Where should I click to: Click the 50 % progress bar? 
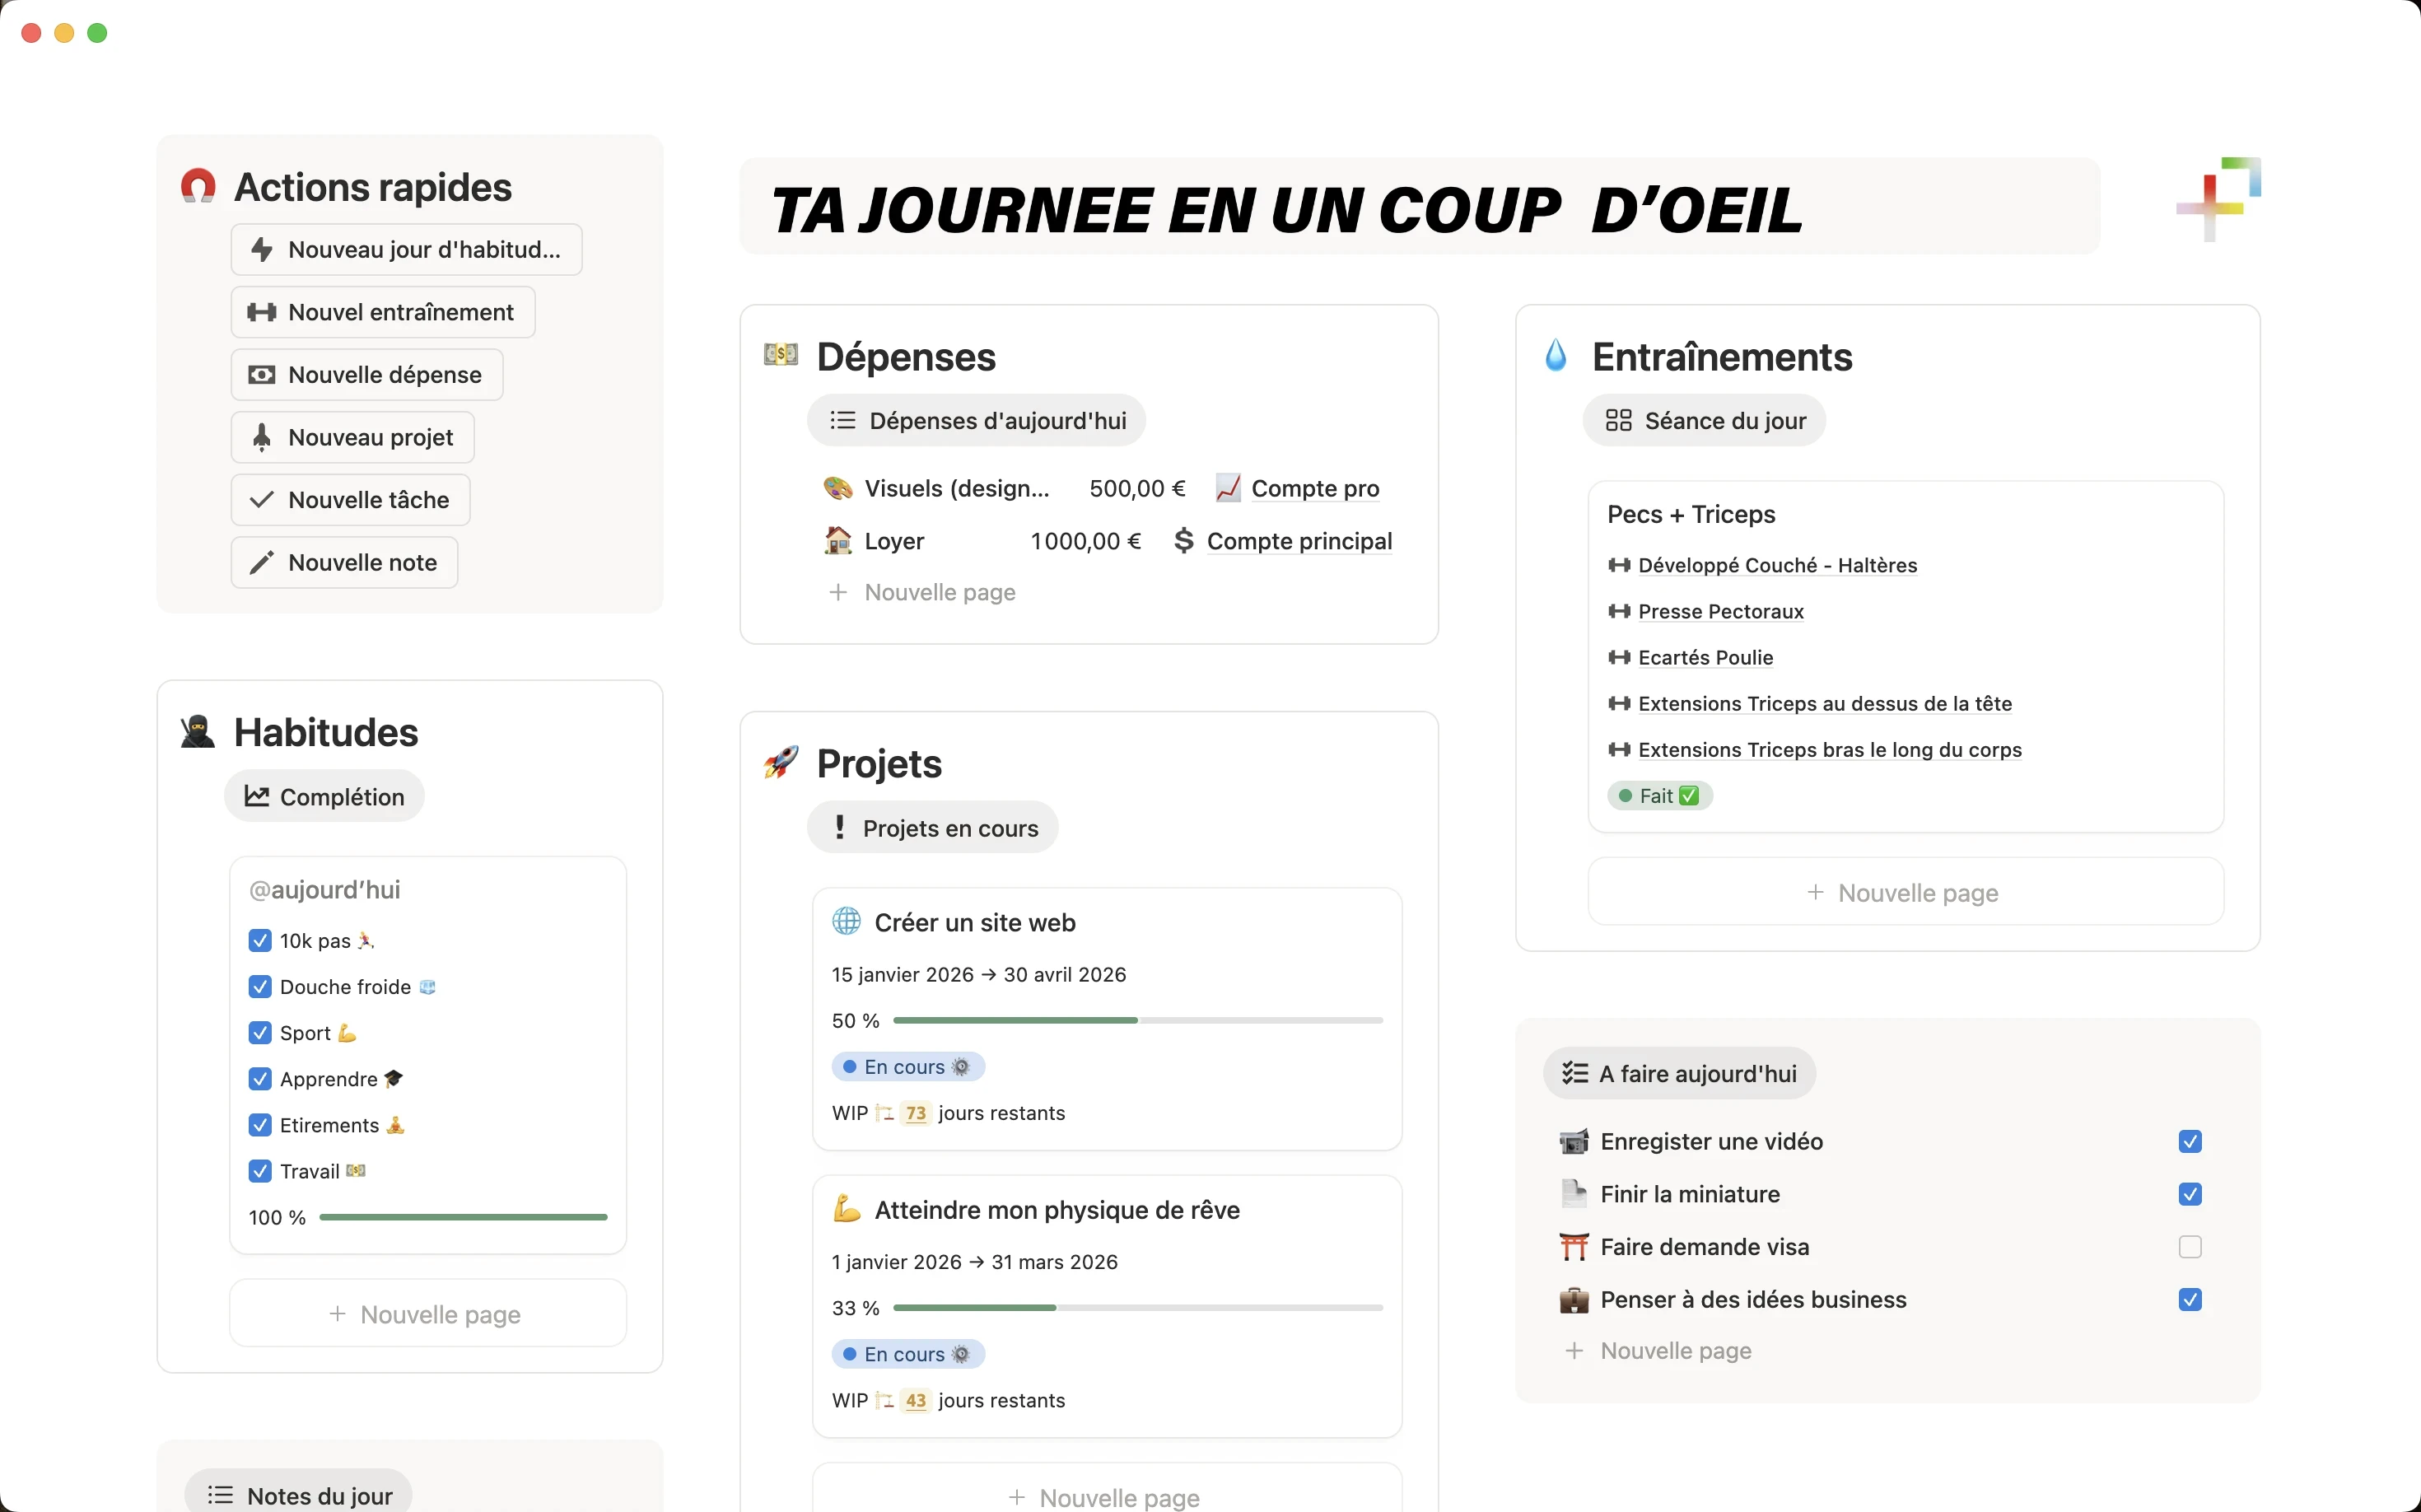click(1137, 1021)
